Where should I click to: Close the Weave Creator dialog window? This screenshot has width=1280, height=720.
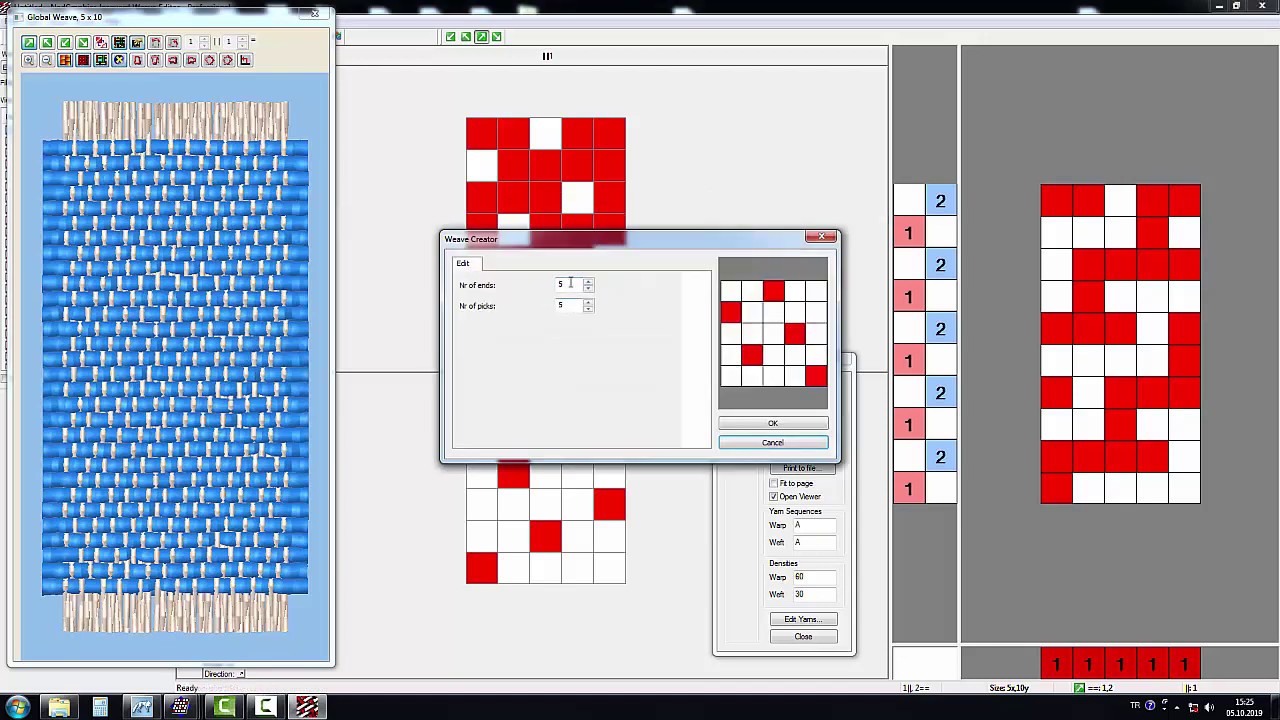point(821,237)
